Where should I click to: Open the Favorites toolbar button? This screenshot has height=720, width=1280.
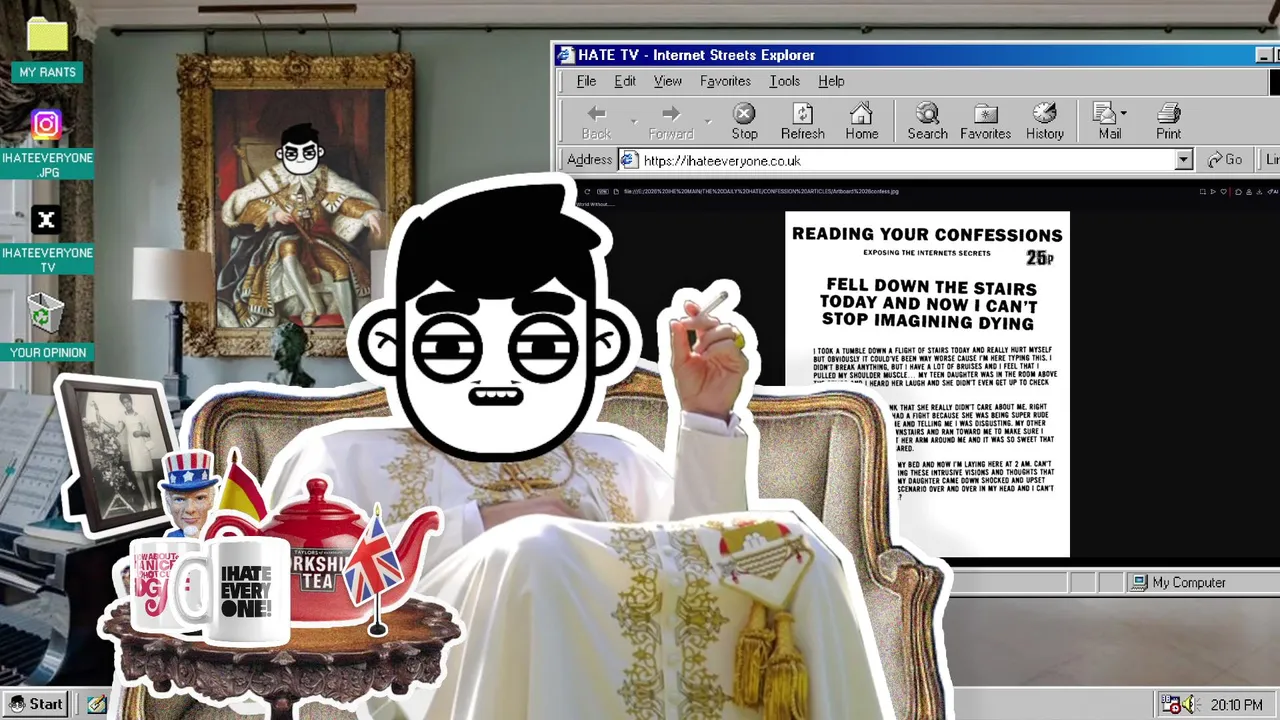click(x=985, y=122)
